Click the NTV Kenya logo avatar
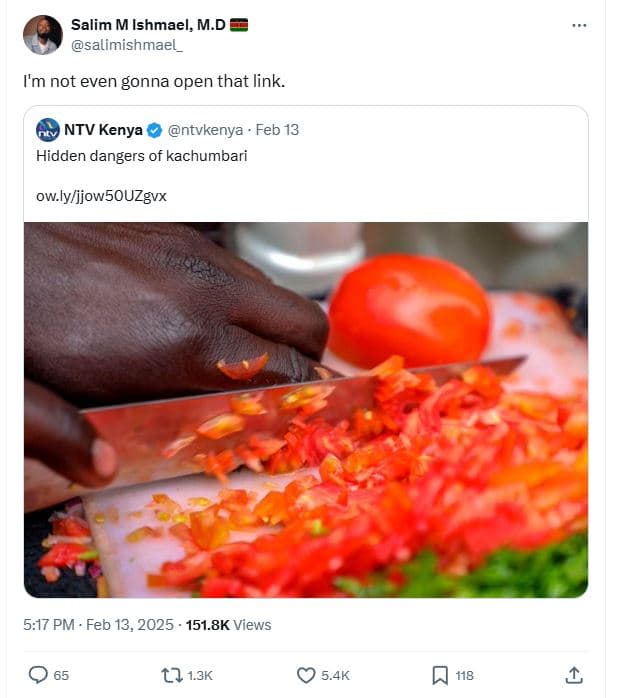 coord(47,130)
